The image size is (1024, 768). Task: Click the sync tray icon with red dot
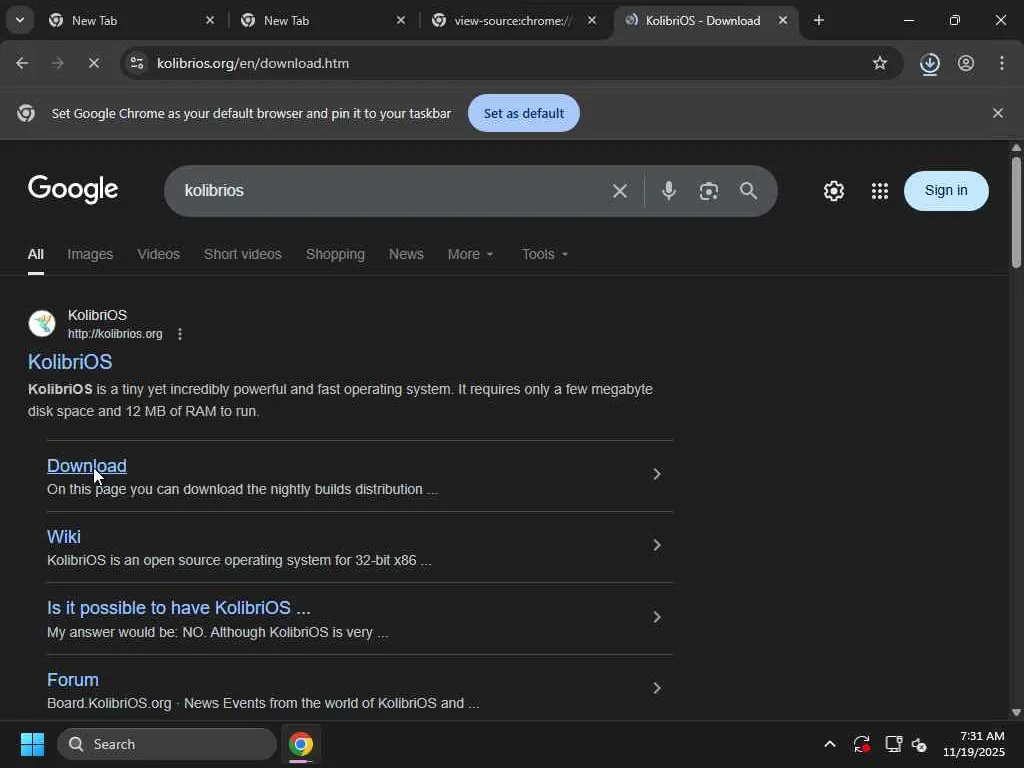(861, 744)
